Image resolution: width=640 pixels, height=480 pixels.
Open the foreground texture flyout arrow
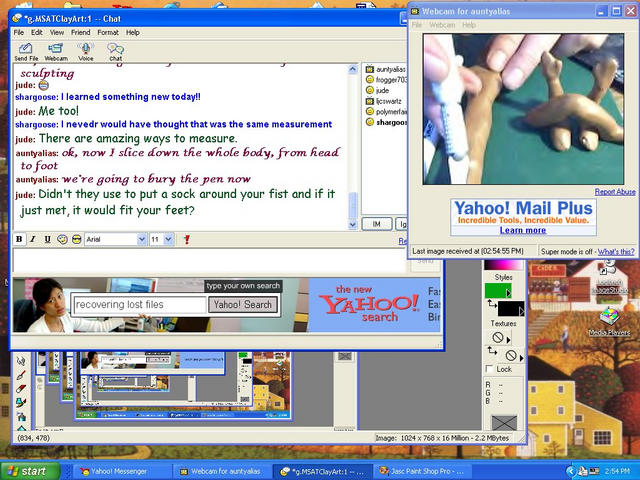pyautogui.click(x=509, y=340)
